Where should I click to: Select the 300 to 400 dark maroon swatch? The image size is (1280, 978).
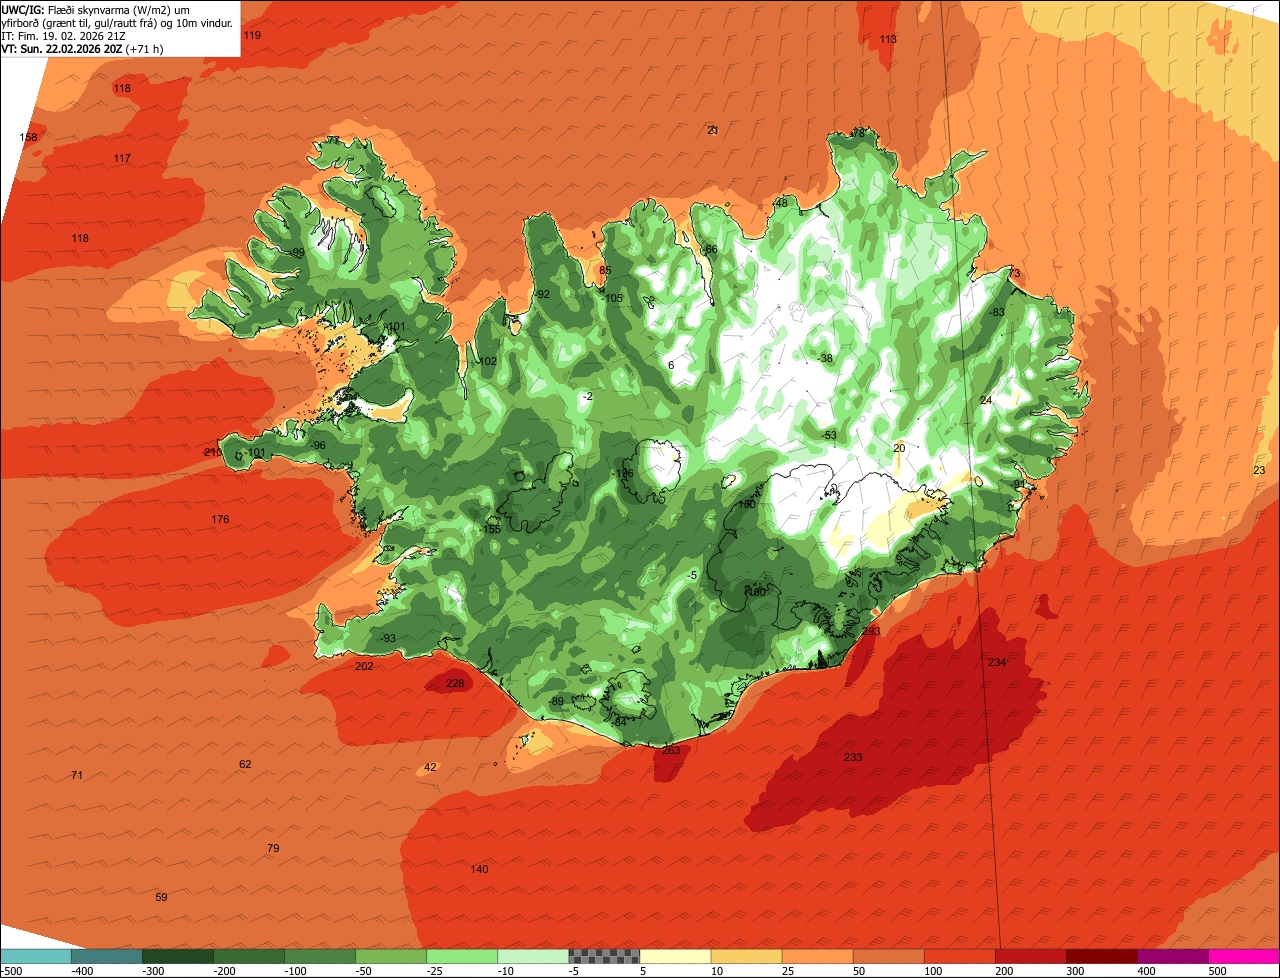[1102, 955]
